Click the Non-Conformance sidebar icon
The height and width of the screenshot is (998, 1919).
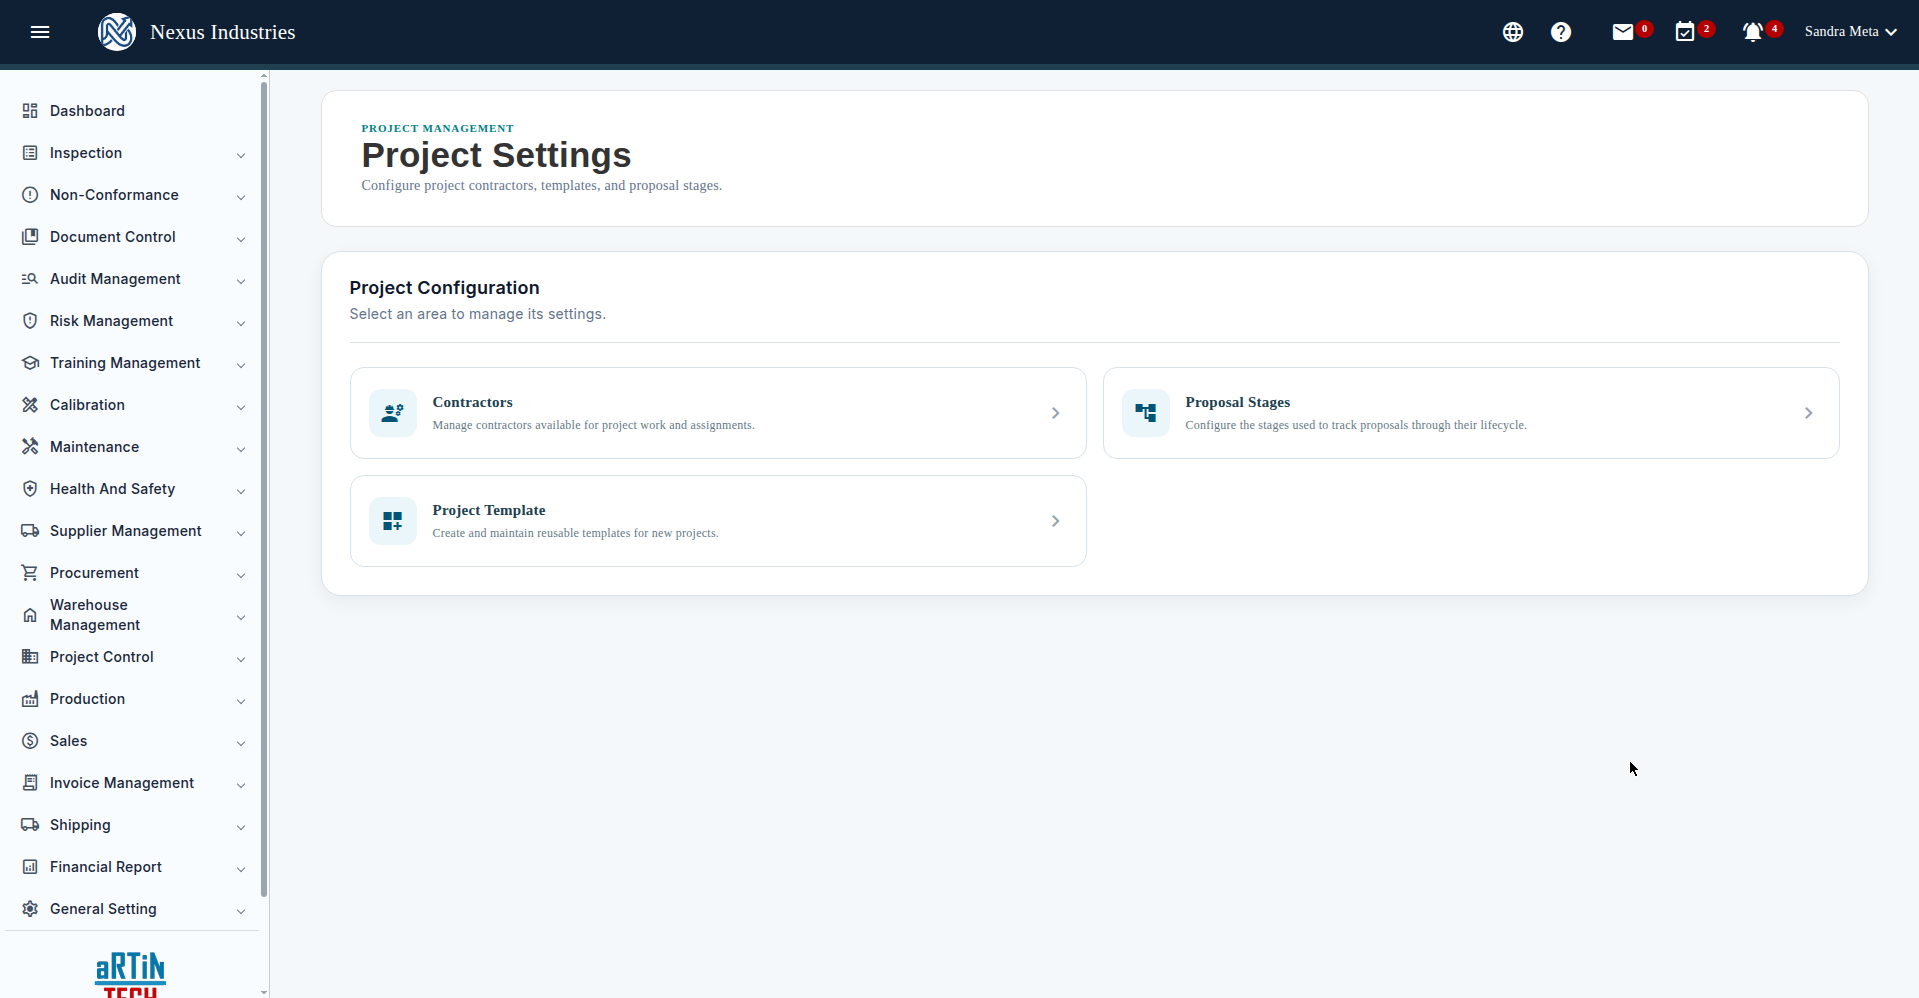tap(30, 195)
